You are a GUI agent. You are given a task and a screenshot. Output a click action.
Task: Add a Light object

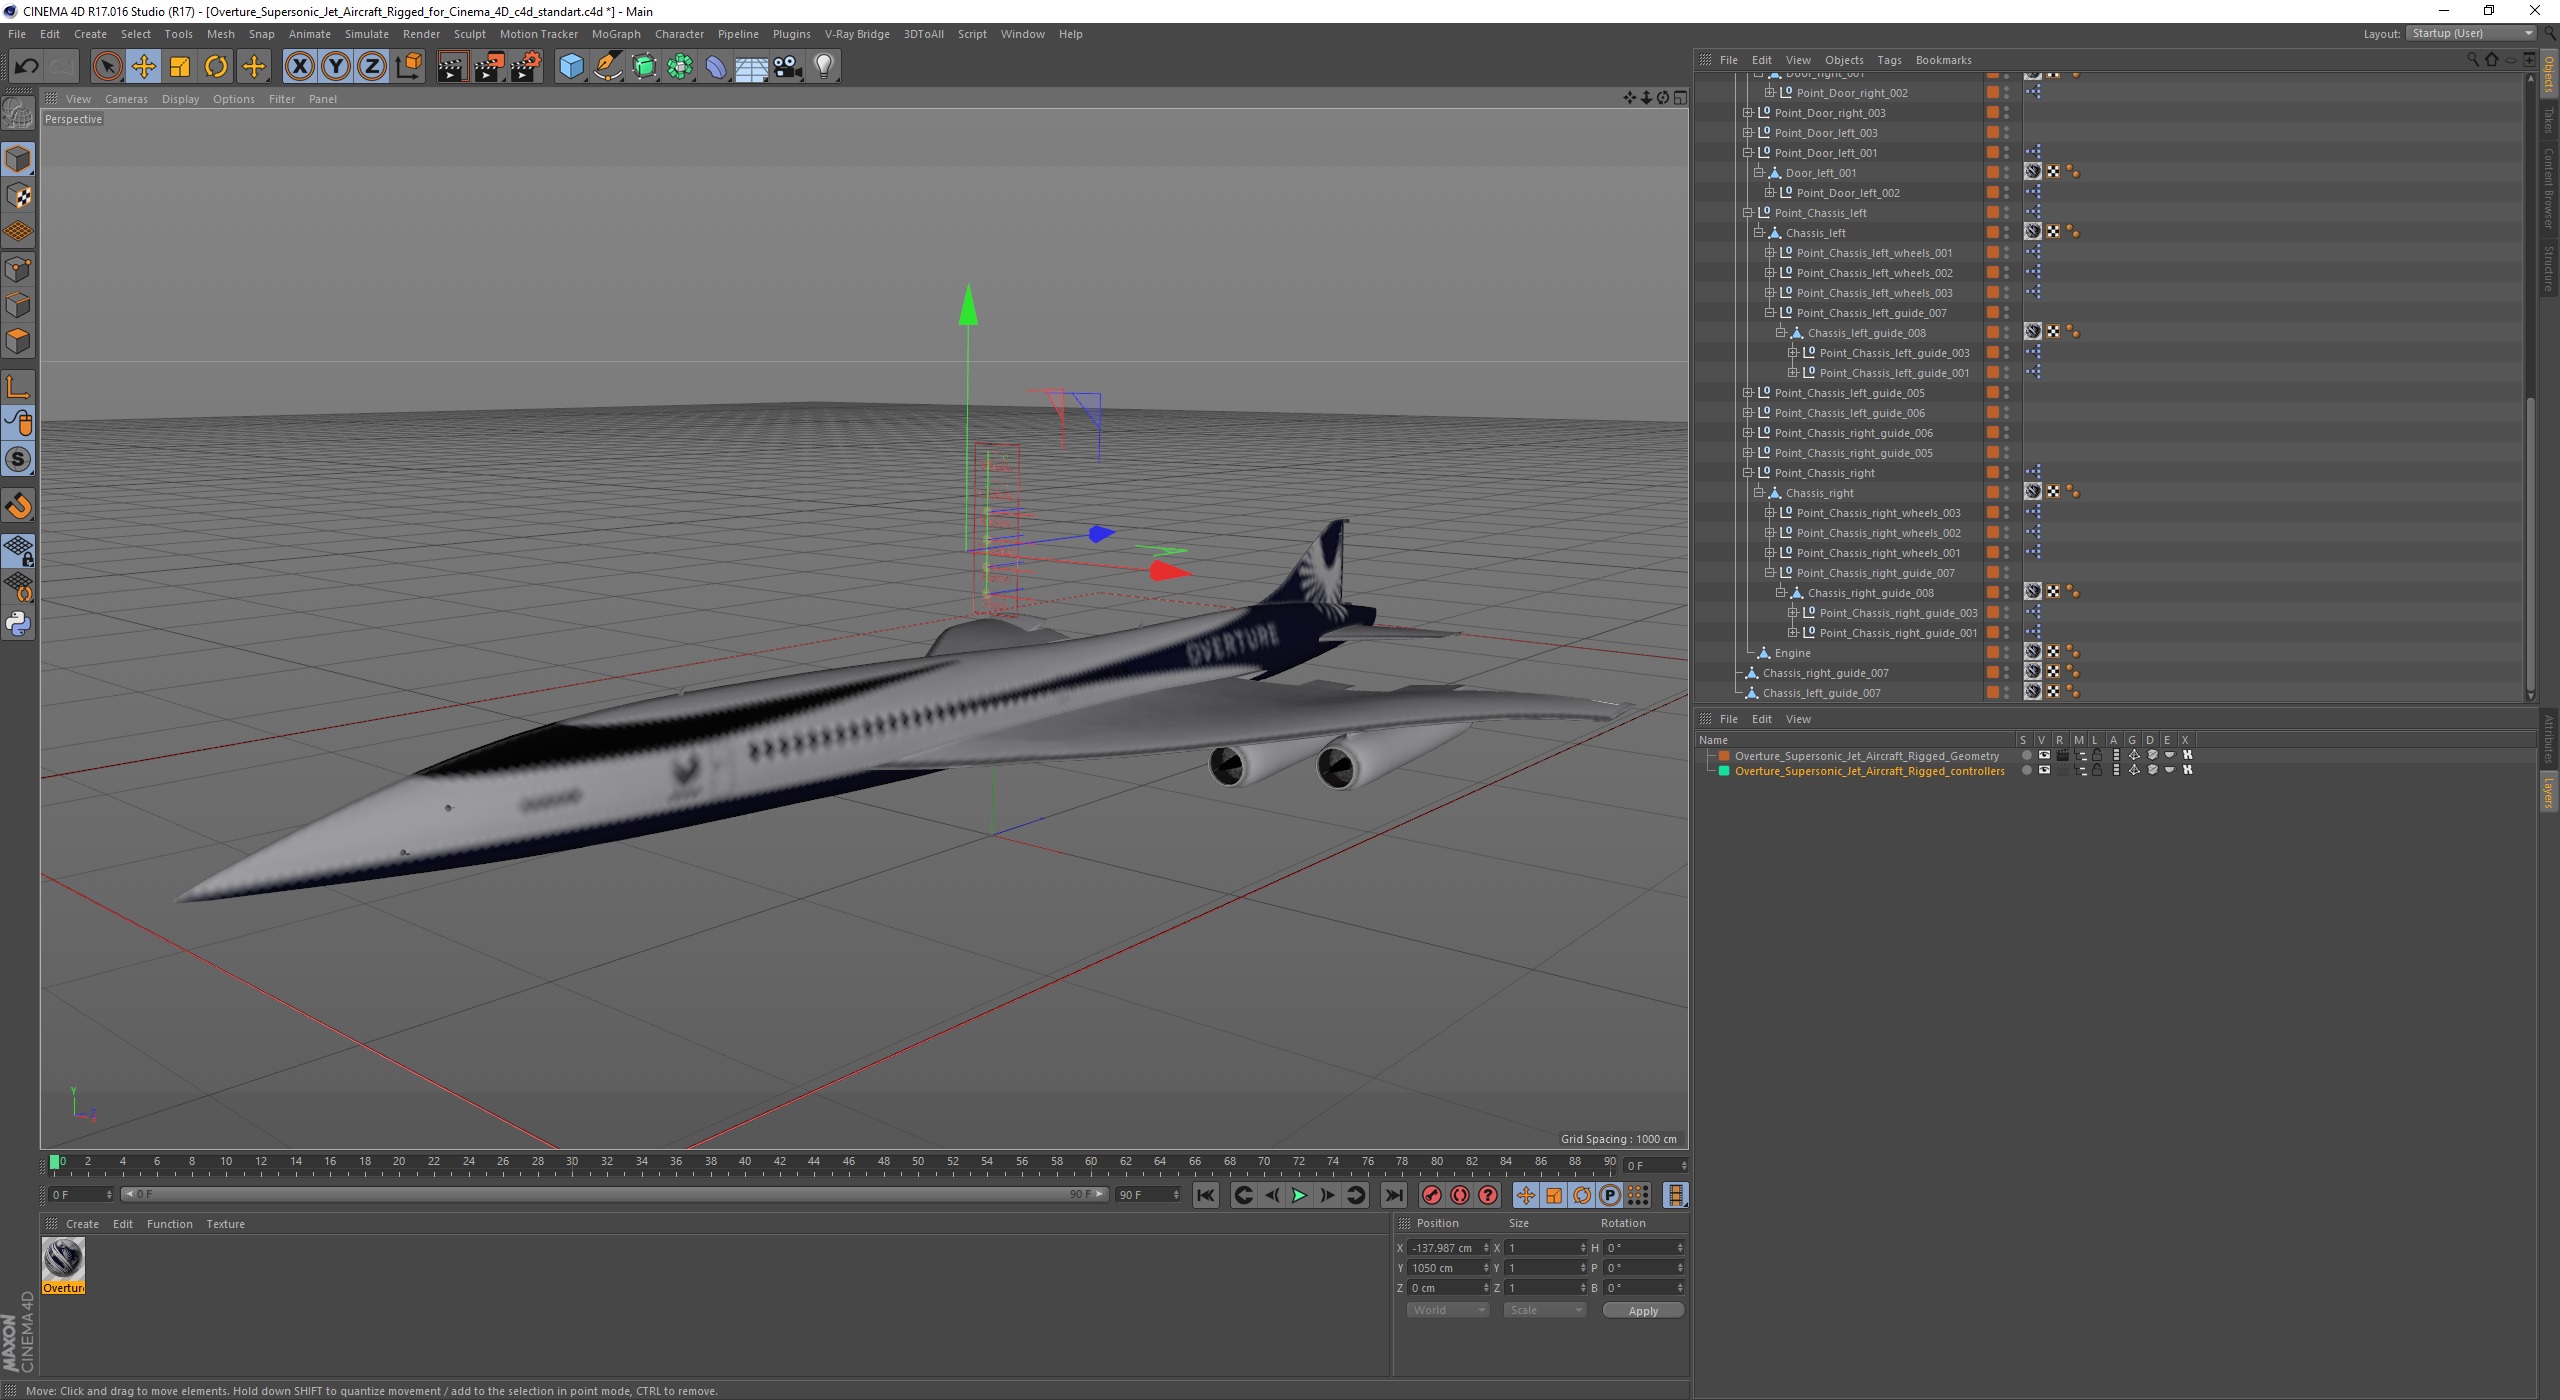click(x=824, y=67)
